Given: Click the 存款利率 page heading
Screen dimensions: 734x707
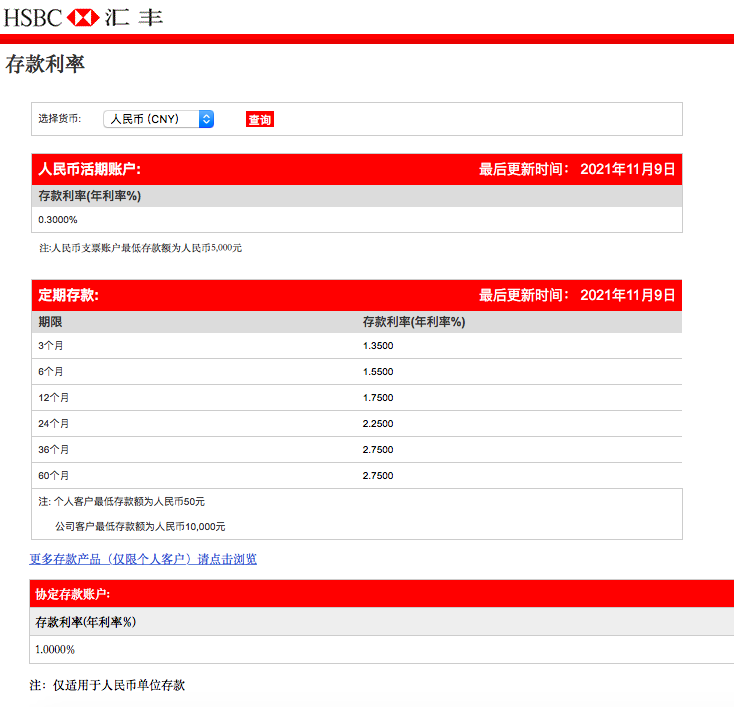Looking at the screenshot, I should click(x=45, y=65).
